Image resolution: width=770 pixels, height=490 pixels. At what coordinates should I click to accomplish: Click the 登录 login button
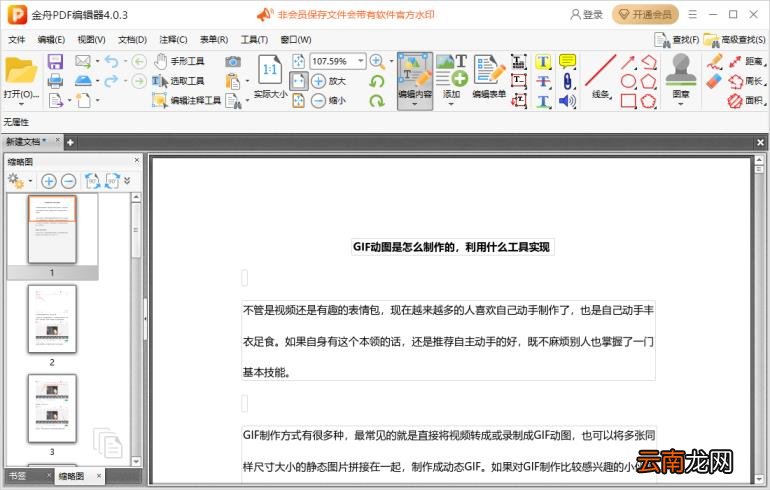[586, 15]
